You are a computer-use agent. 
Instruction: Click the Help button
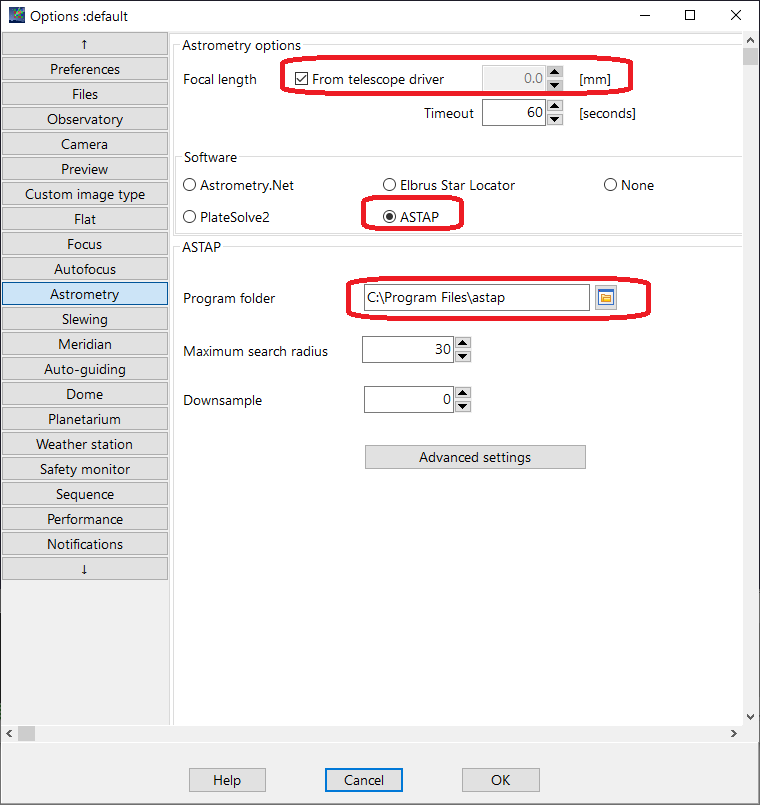227,780
